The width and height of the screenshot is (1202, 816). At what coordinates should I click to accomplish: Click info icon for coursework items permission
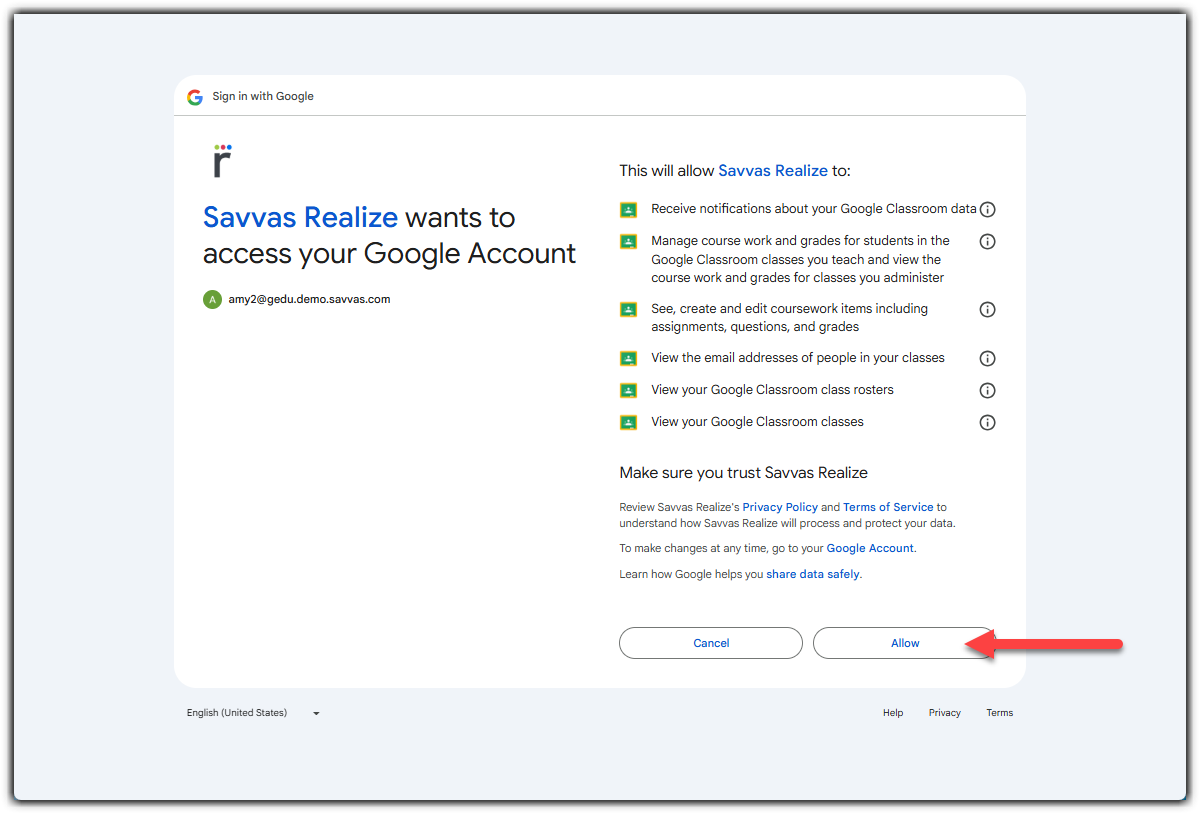pos(987,310)
